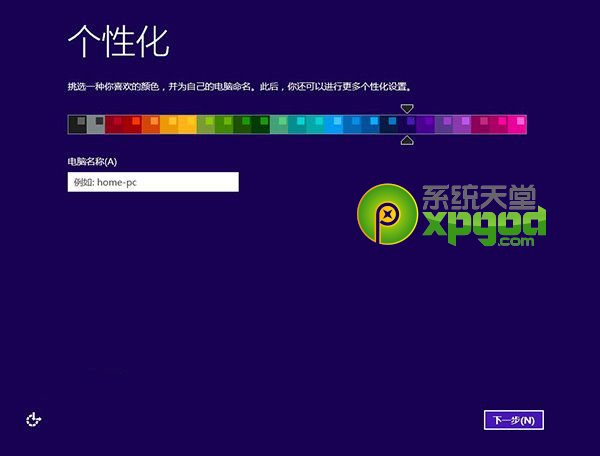This screenshot has width=600, height=456.
Task: Click the selector arrow above the color strip
Action: point(406,108)
